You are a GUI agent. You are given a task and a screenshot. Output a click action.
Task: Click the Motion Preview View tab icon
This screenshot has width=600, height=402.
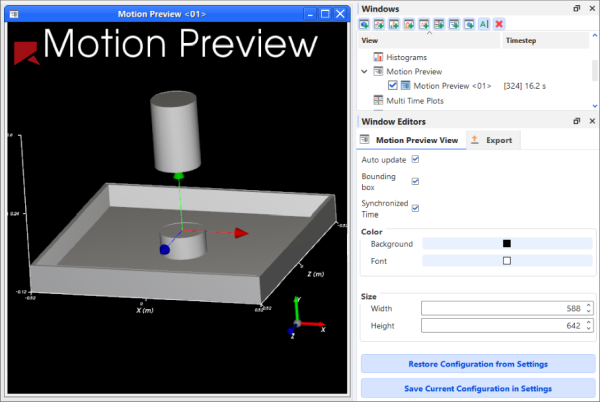(x=365, y=140)
